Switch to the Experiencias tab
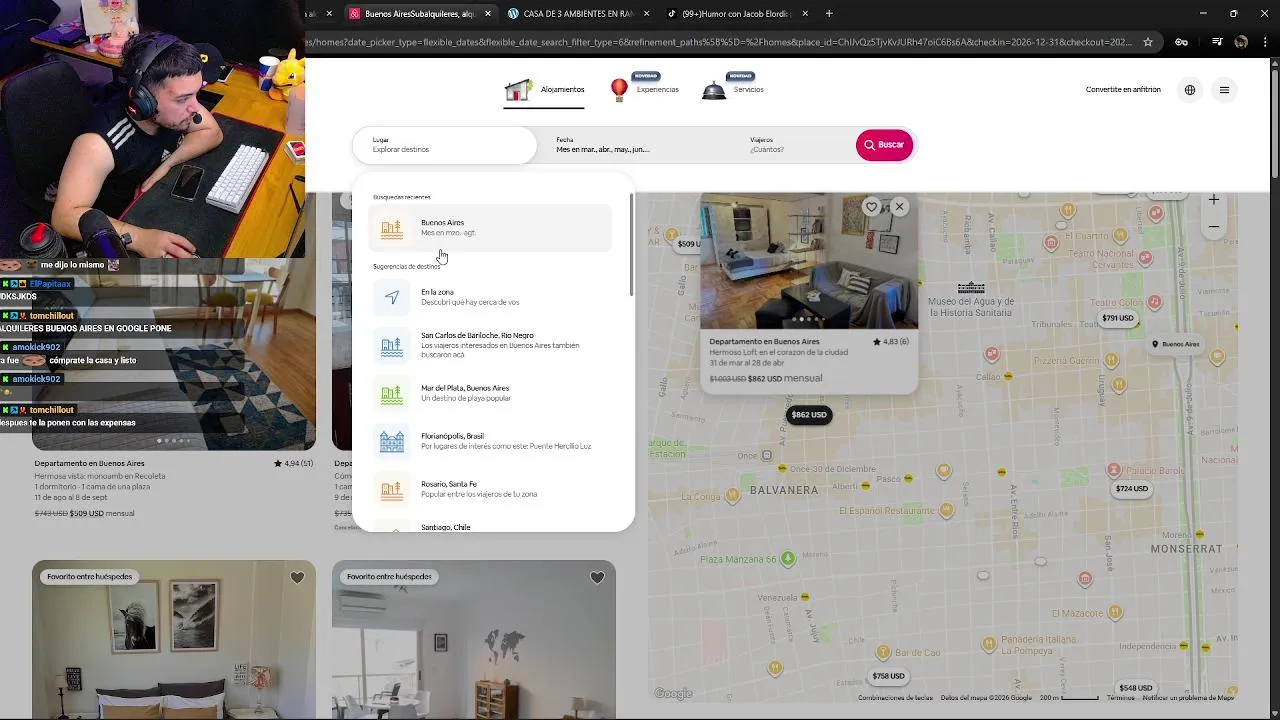1280x720 pixels. point(644,90)
